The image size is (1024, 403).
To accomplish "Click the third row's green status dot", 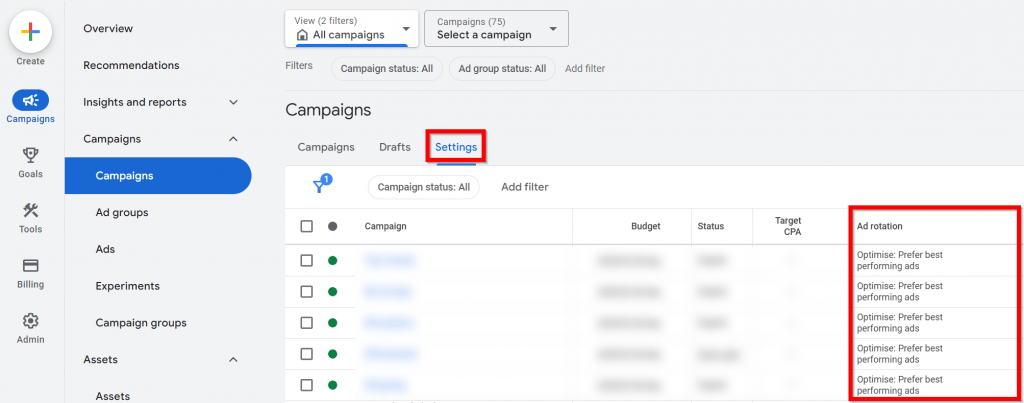I will coord(332,323).
